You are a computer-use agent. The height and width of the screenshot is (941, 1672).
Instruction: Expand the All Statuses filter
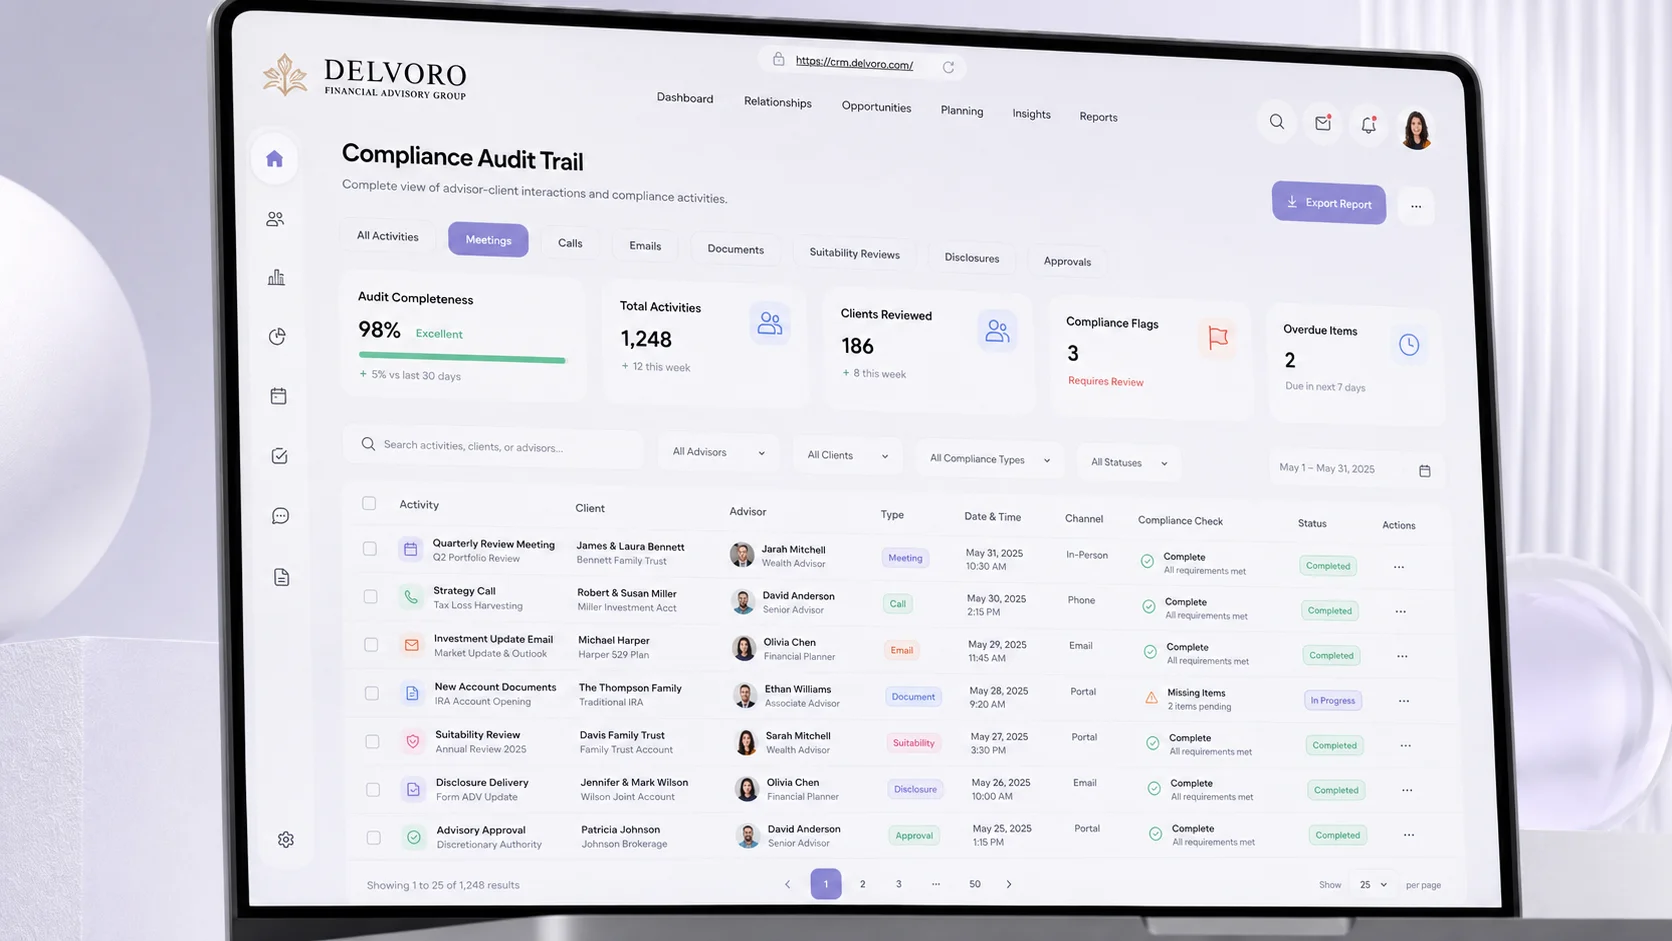[x=1129, y=463]
